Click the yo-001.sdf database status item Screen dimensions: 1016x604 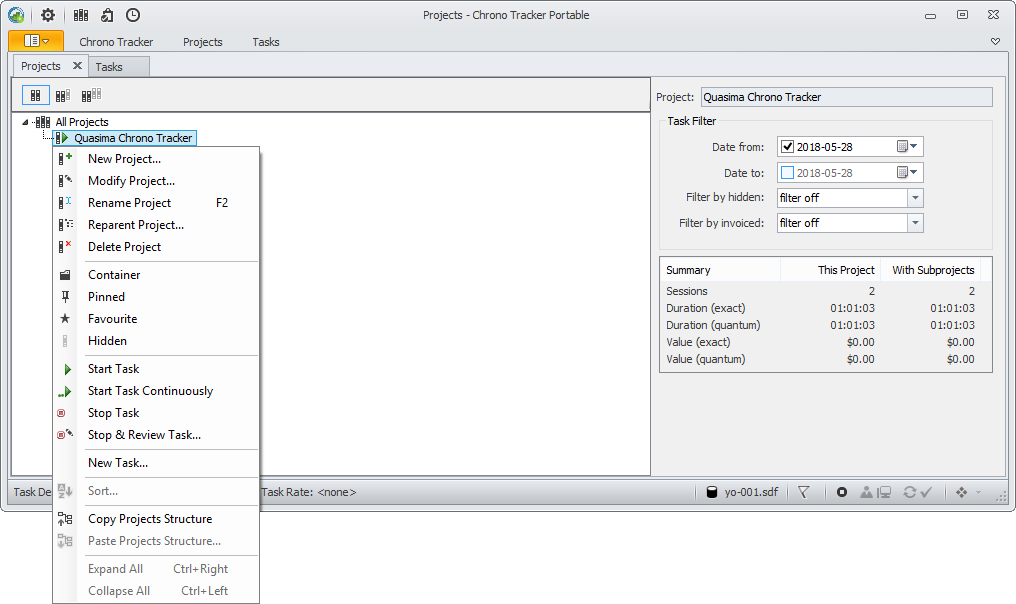pyautogui.click(x=743, y=492)
